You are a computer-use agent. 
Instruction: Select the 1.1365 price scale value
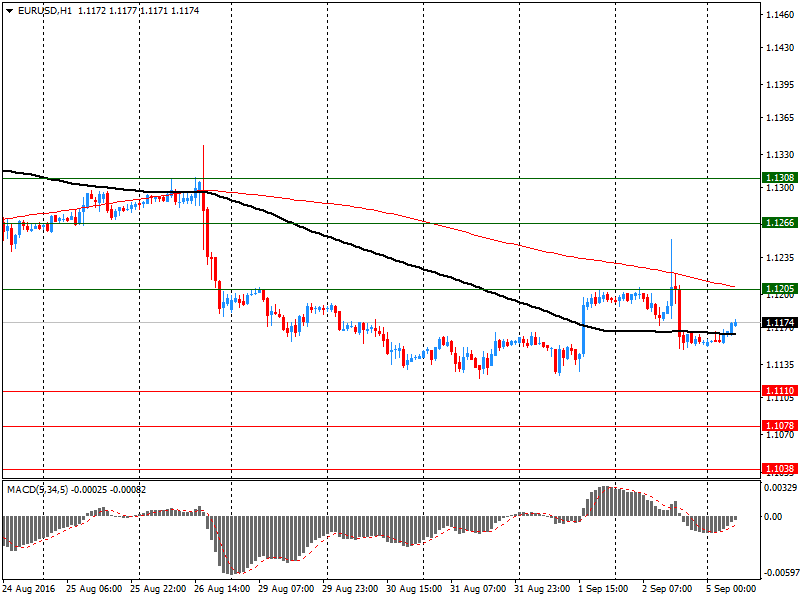(780, 118)
